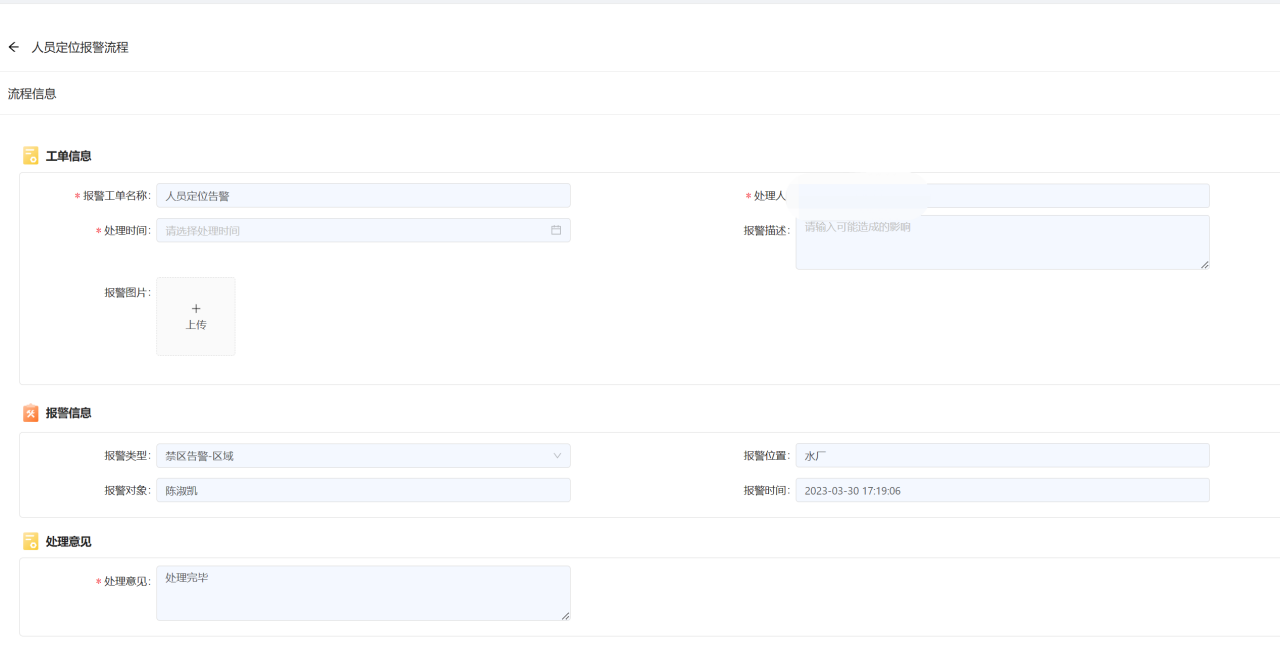Viewport: 1280px width, 652px height.
Task: Click the 人员定位报警流程 page title
Action: (80, 47)
